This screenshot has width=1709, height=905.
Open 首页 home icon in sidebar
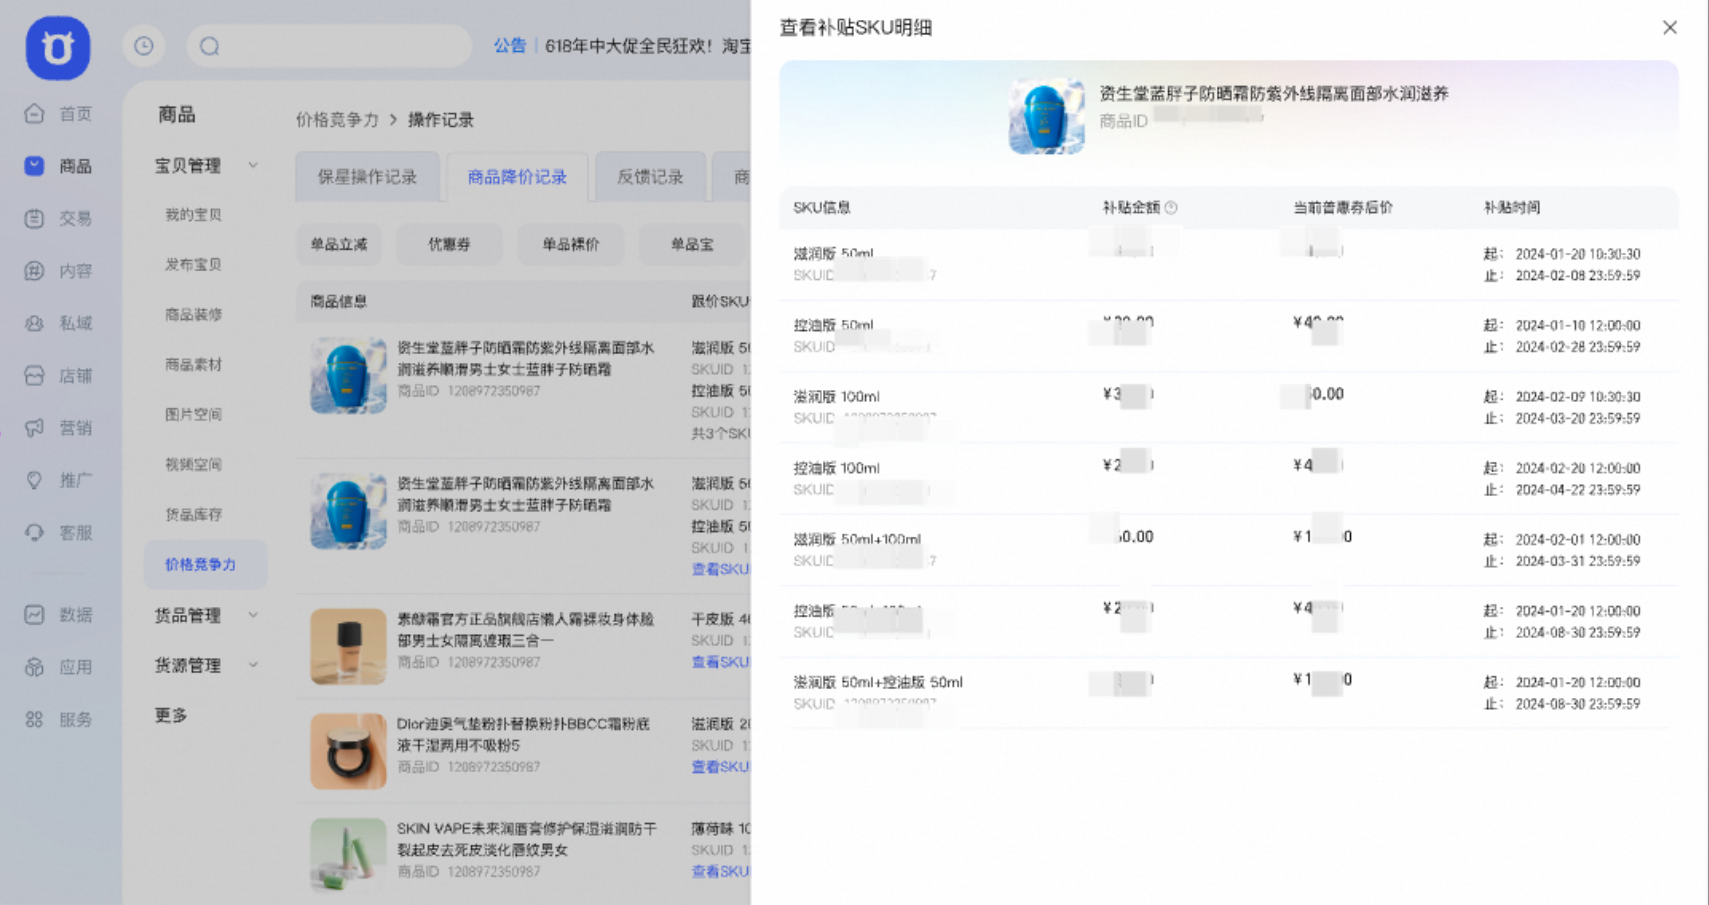point(34,113)
